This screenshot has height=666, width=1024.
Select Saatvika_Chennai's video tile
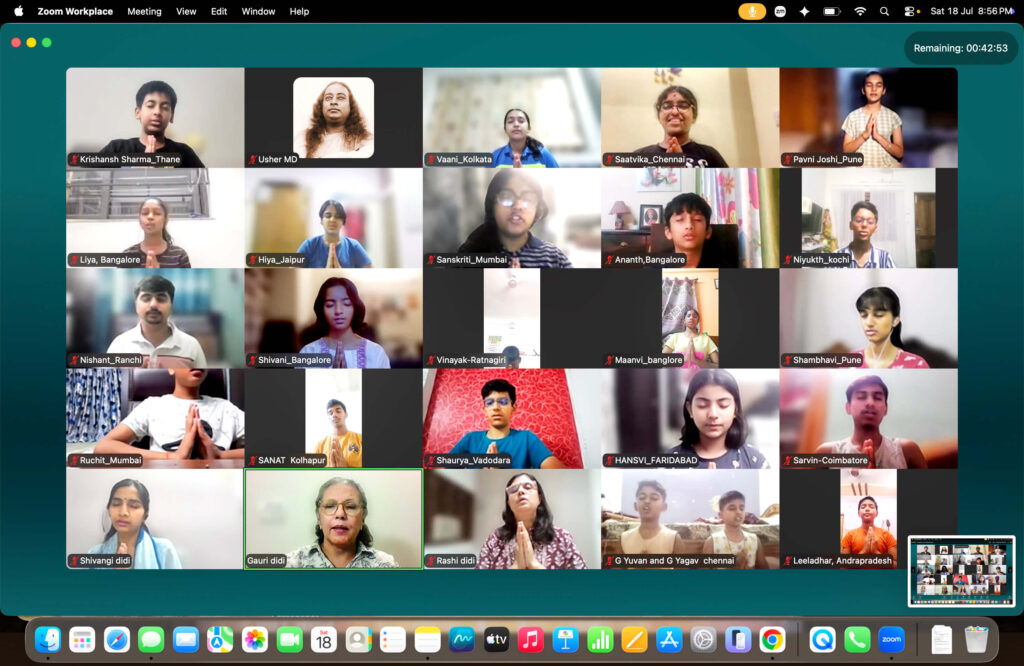point(690,118)
